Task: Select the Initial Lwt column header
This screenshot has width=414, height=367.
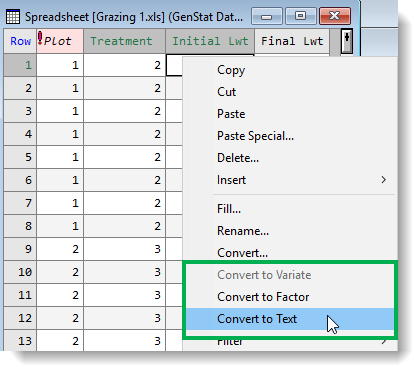Action: [x=210, y=41]
